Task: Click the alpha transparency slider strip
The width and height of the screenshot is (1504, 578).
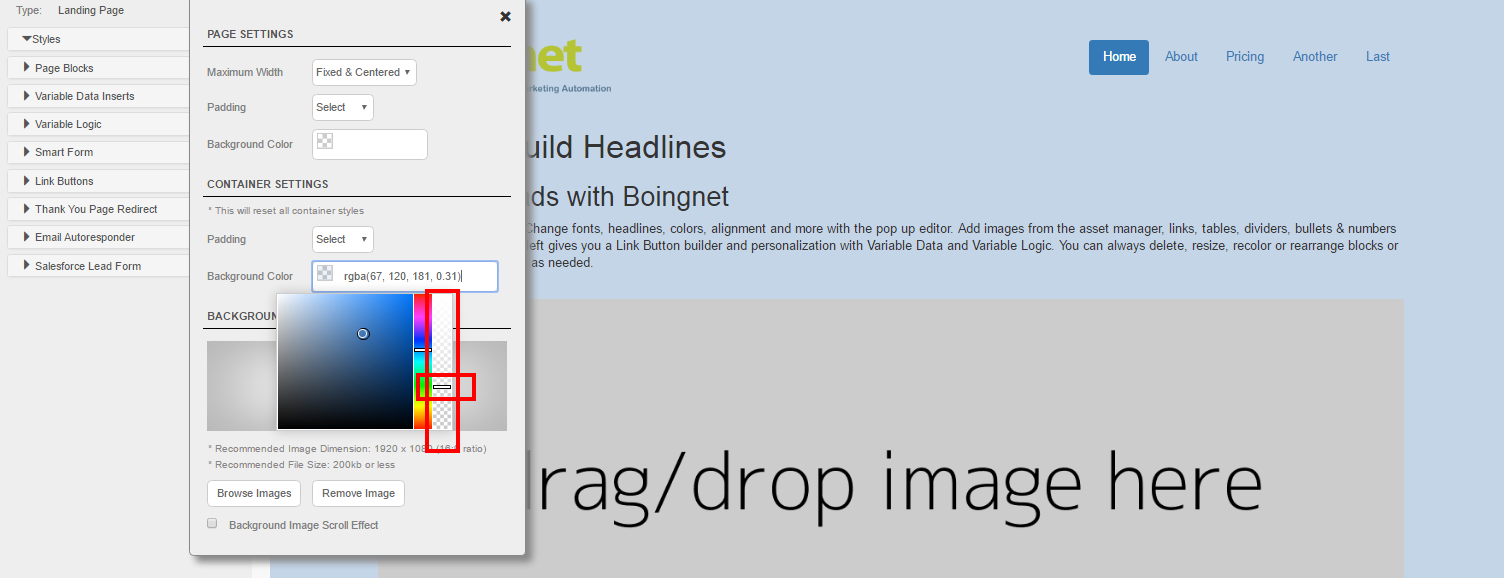Action: coord(442,361)
